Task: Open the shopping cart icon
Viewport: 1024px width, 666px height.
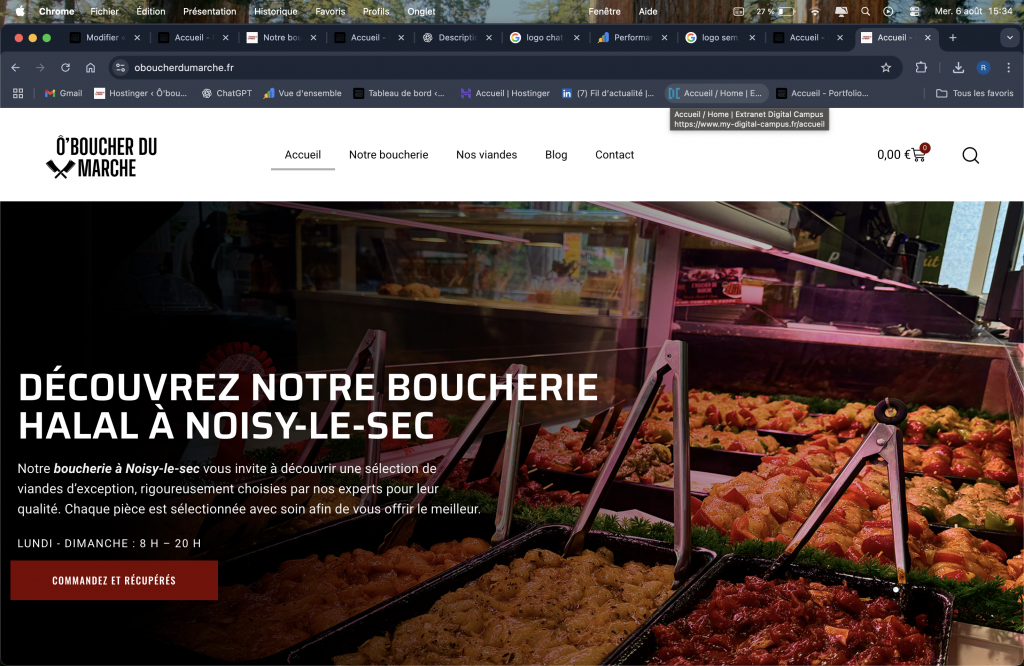Action: point(917,155)
